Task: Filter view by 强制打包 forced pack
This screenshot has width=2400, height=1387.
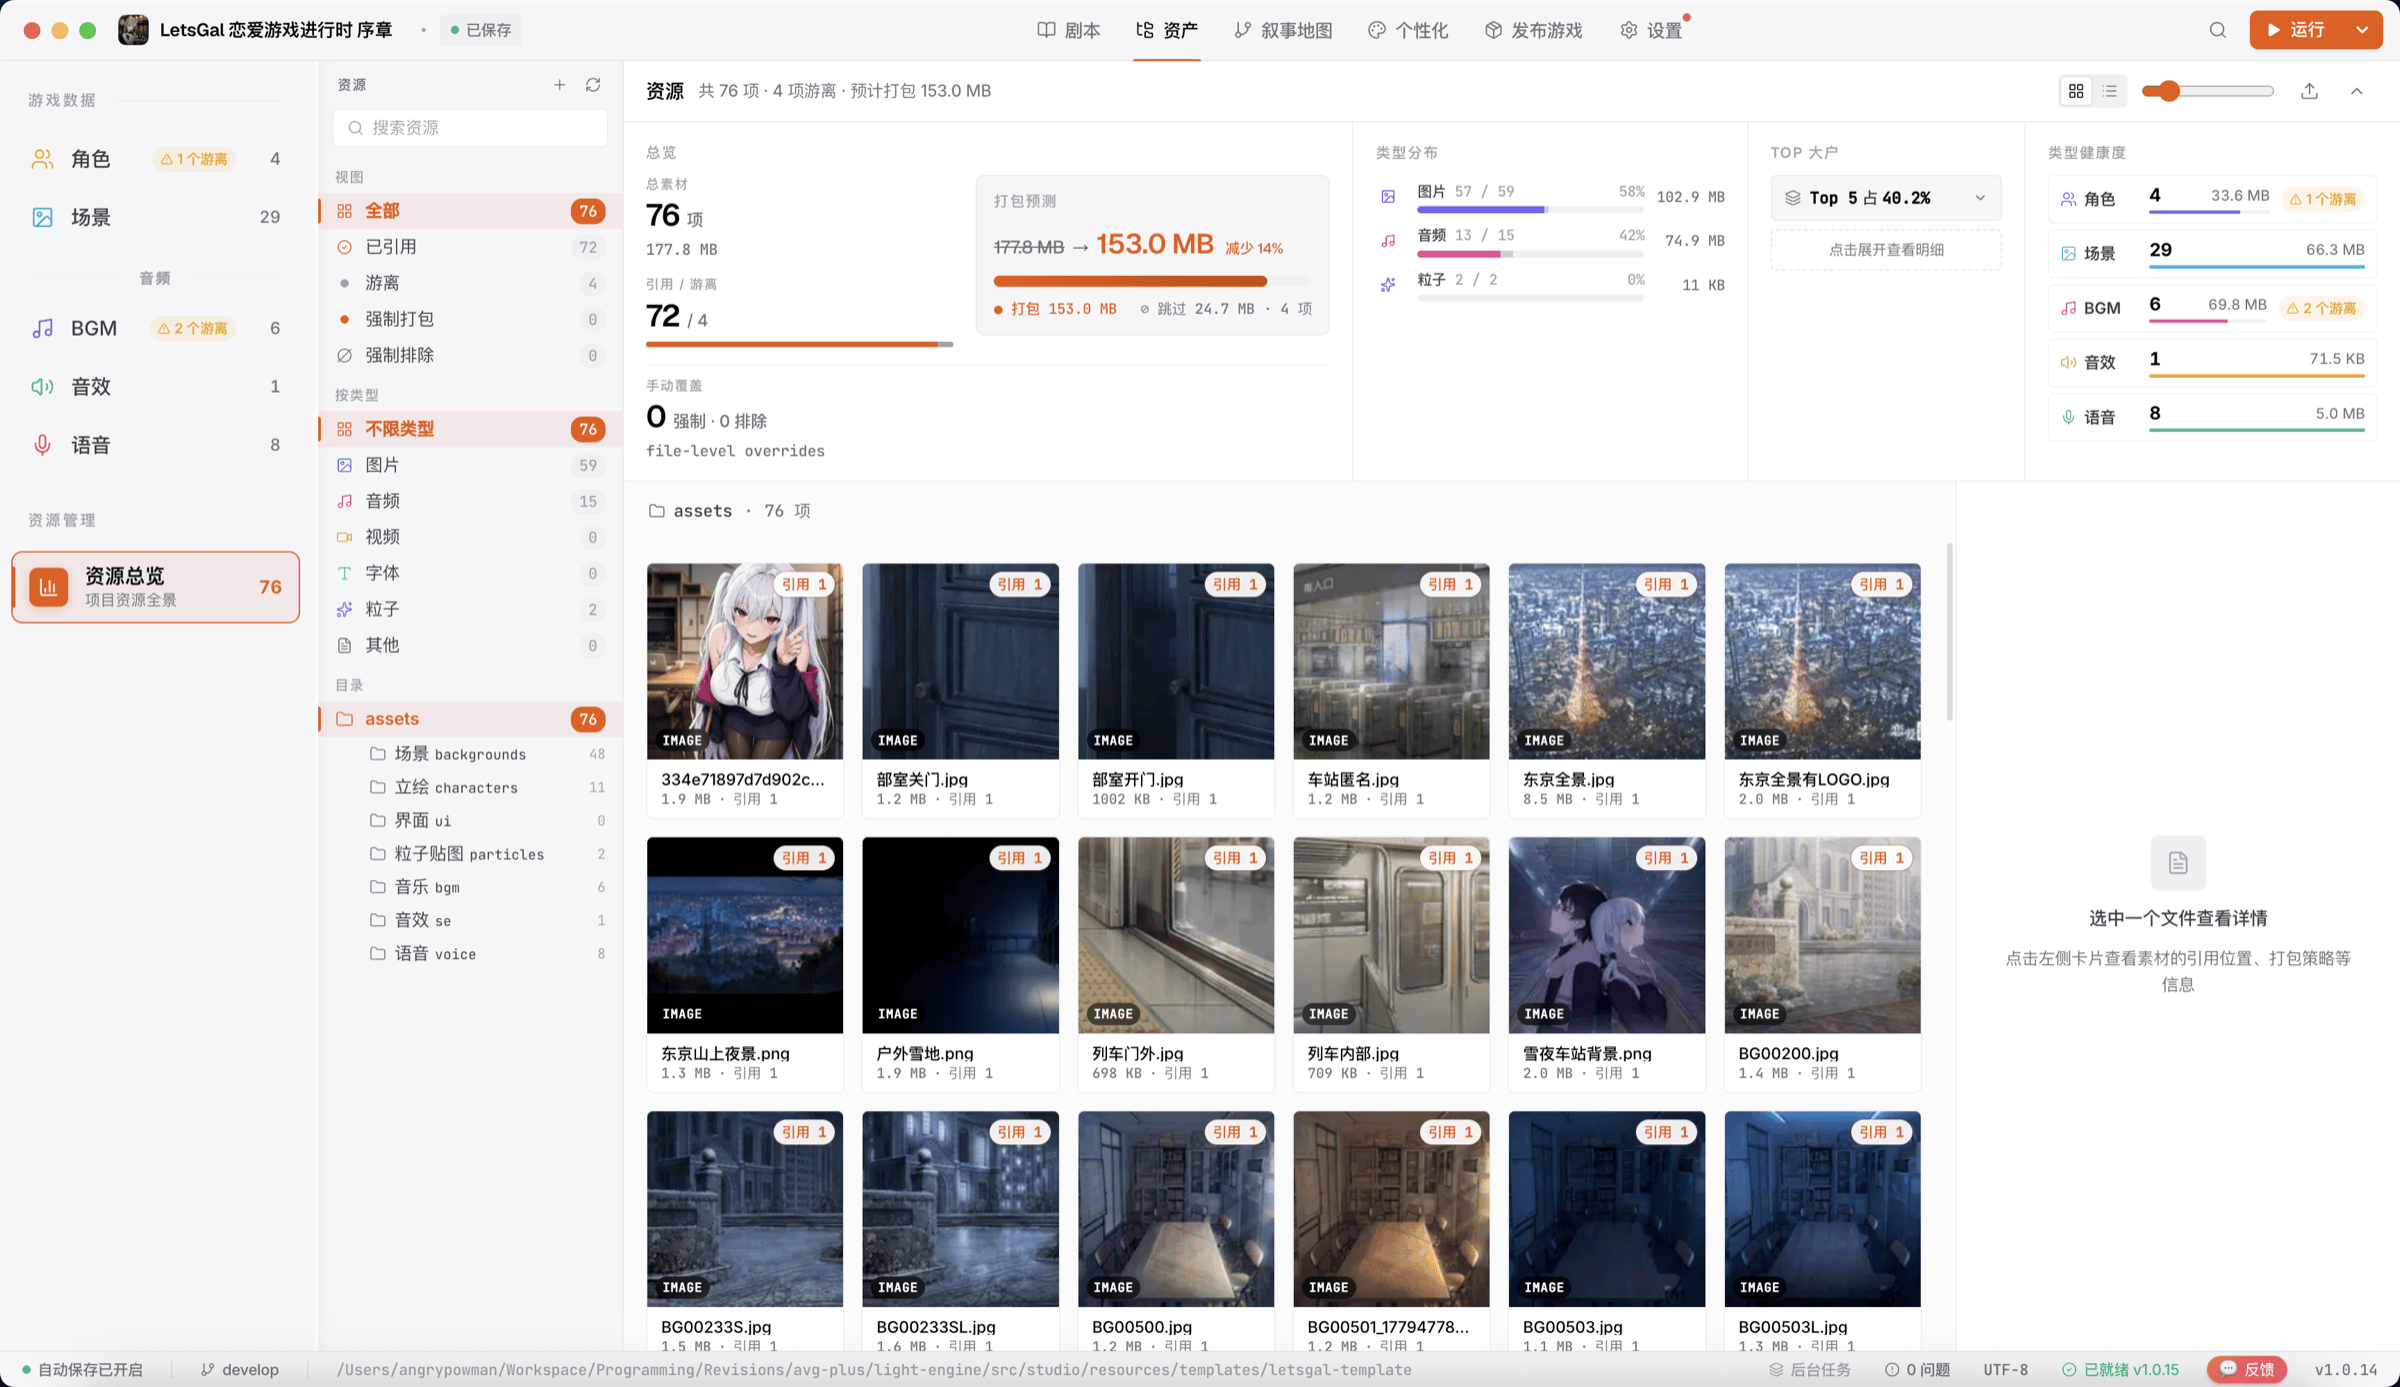Action: [x=470, y=319]
